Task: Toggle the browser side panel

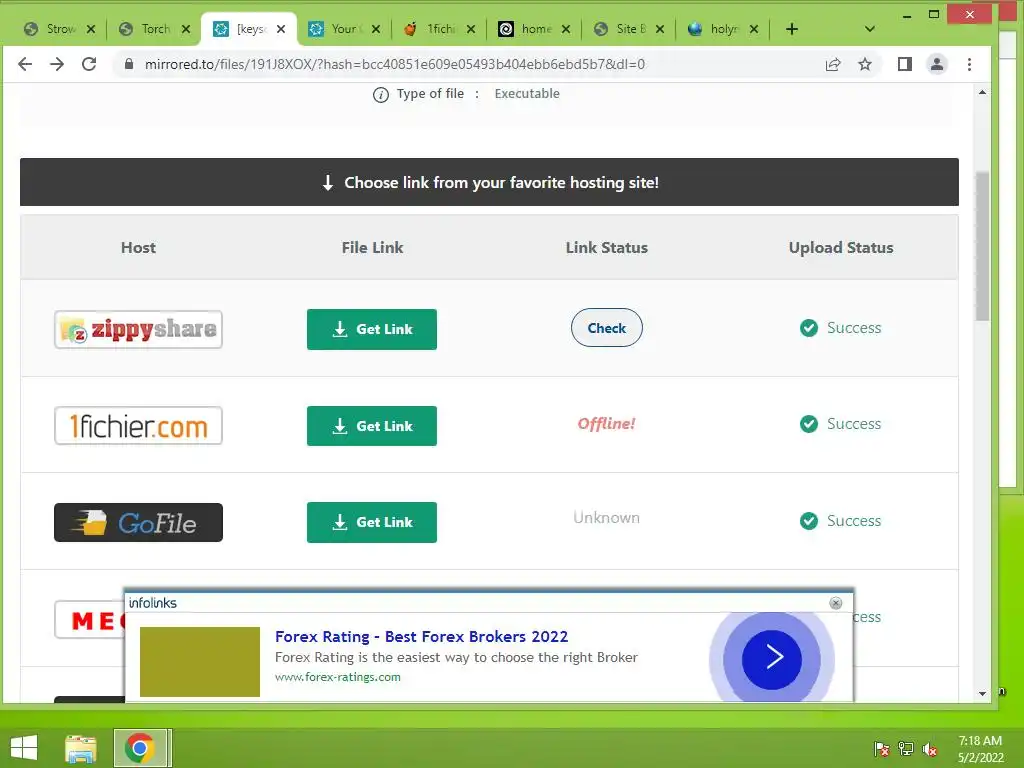Action: coord(904,64)
